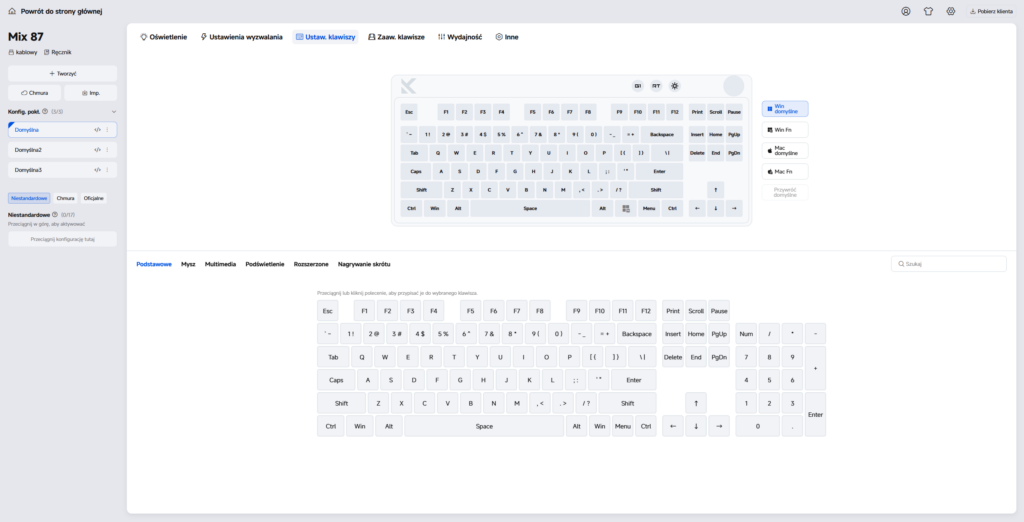
Task: Select the Domyślna2 configuration
Action: pos(63,150)
